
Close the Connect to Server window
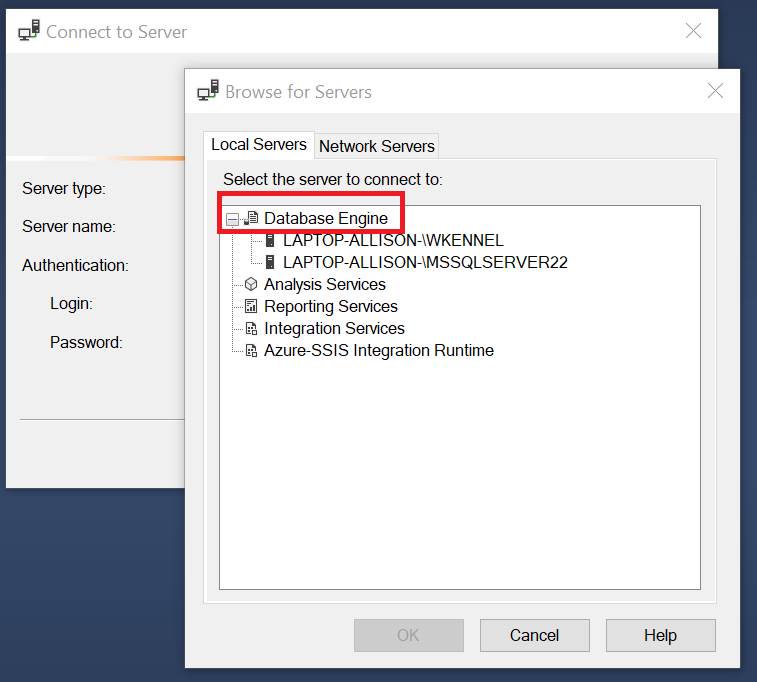coord(693,31)
